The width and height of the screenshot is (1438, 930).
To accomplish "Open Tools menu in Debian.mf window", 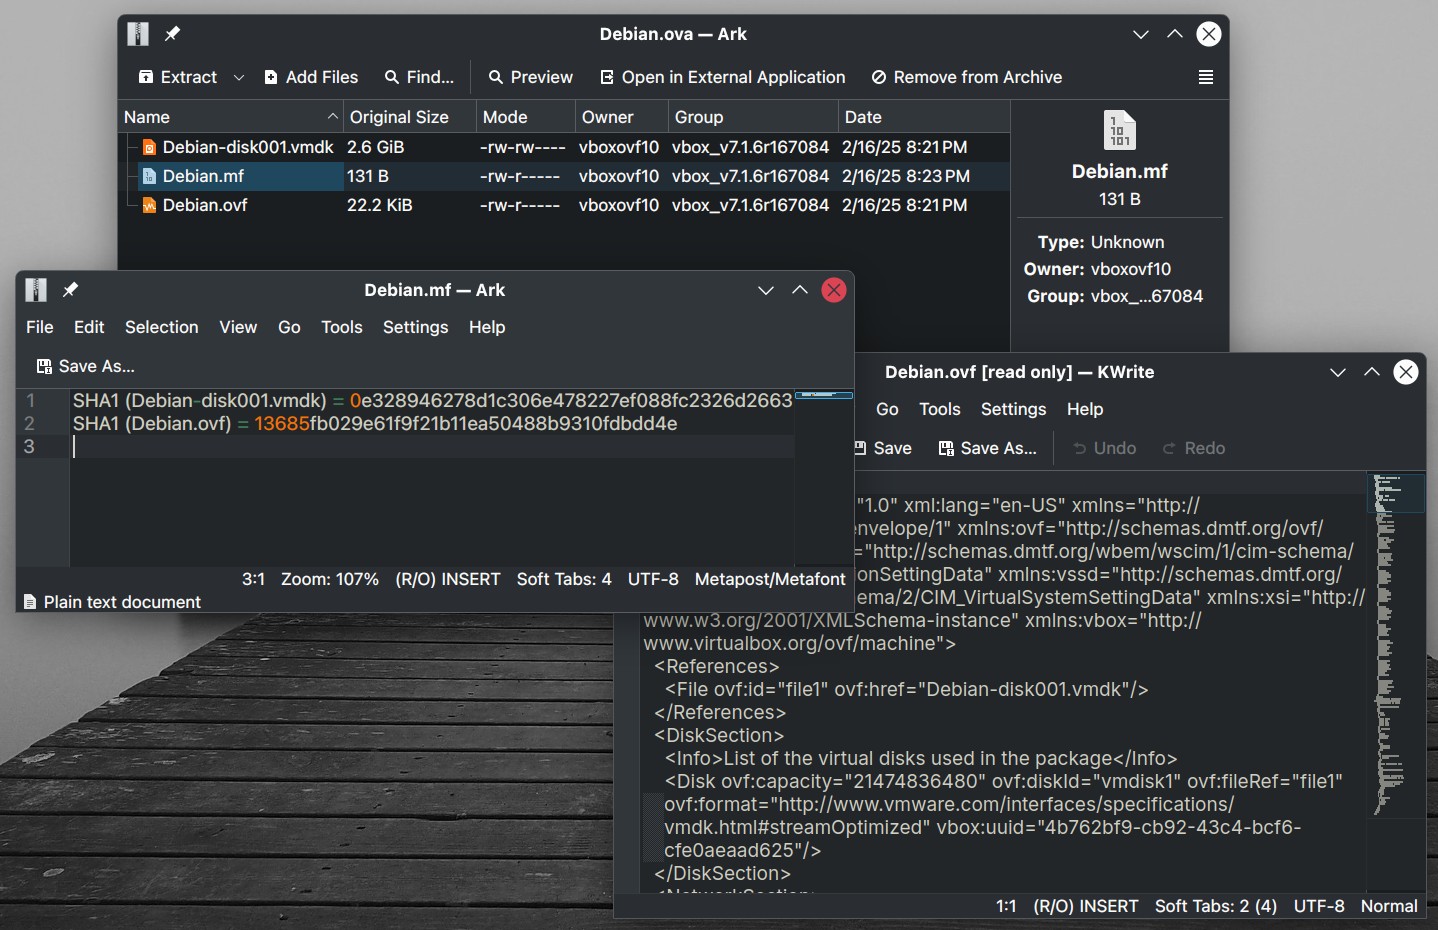I will [x=342, y=327].
